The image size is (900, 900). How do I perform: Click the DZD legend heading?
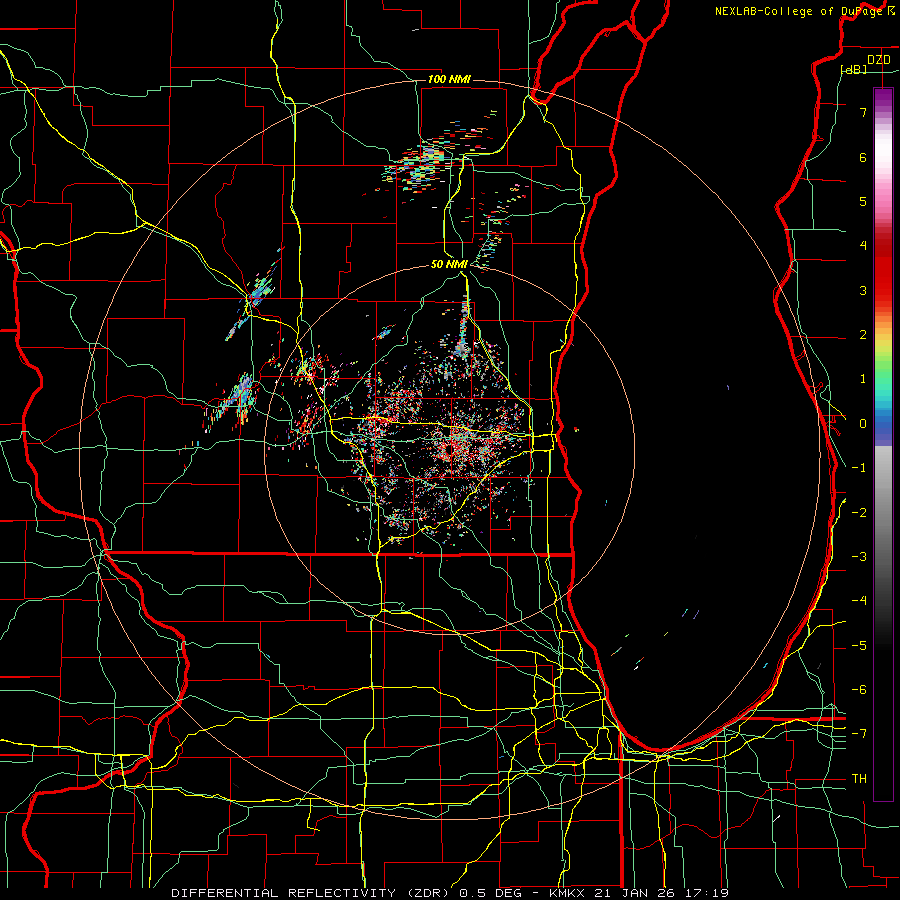click(878, 60)
